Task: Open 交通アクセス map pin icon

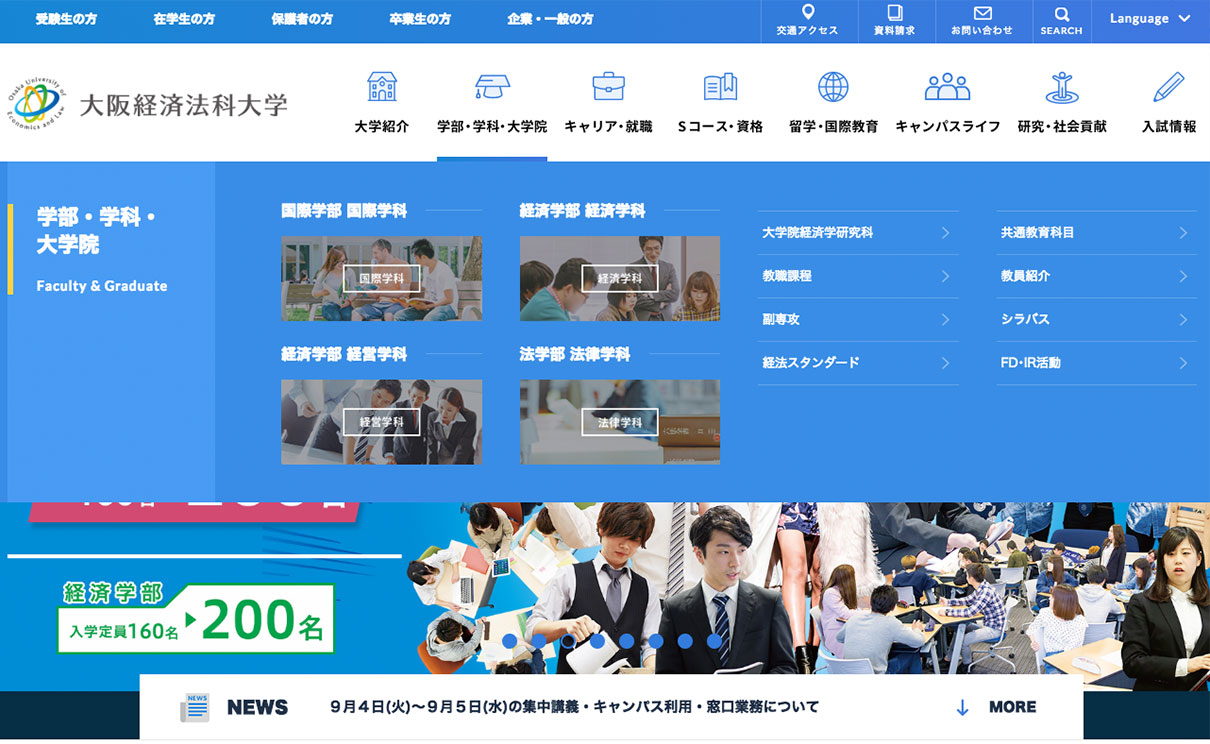Action: coord(808,13)
